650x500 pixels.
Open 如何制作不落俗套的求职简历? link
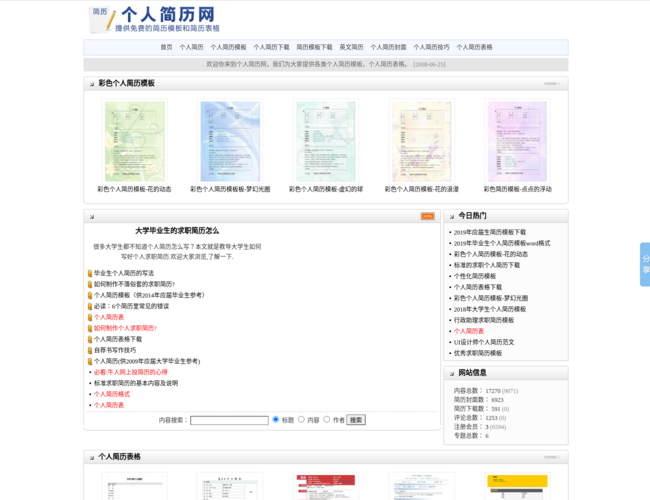coord(134,284)
